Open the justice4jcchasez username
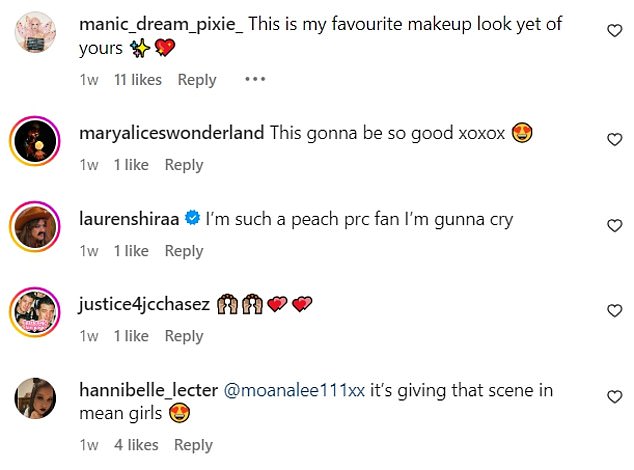The height and width of the screenshot is (470, 634). [144, 305]
